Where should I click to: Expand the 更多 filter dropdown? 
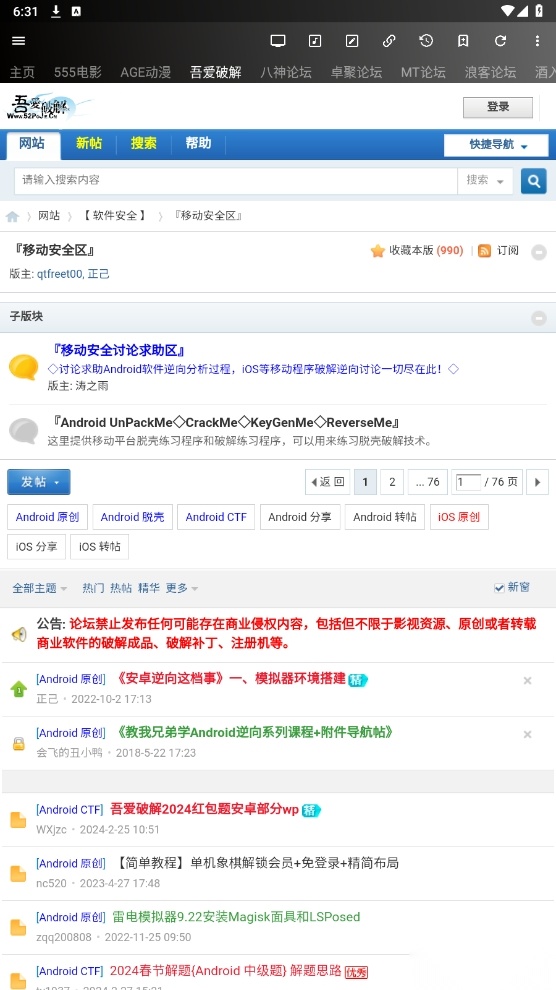[182, 588]
